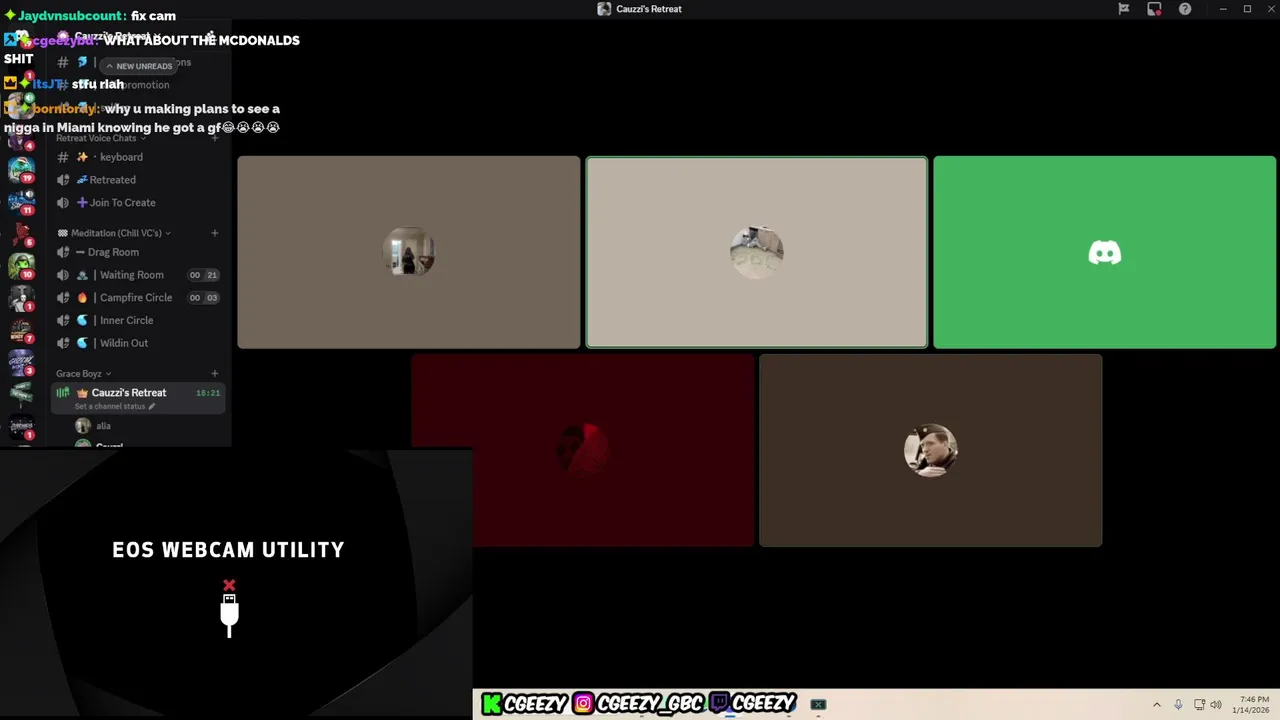
Task: Click hashtag icon of keyboard channel
Action: [x=63, y=157]
